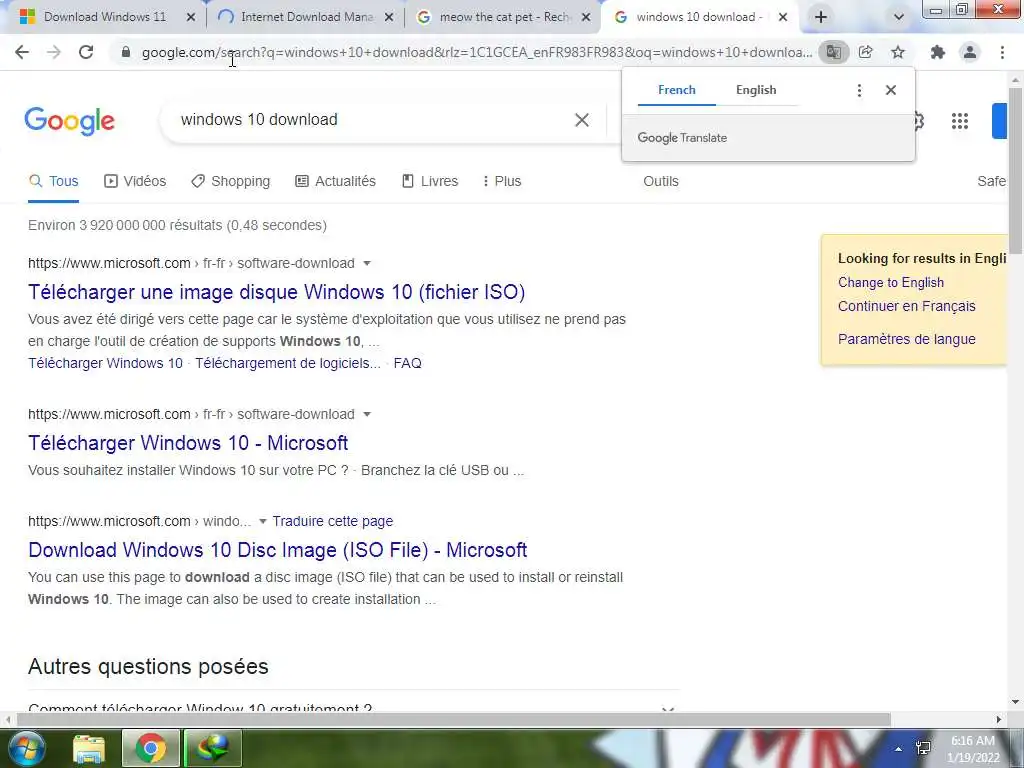Open the FAQ sitelink
The image size is (1024, 768).
[408, 363]
